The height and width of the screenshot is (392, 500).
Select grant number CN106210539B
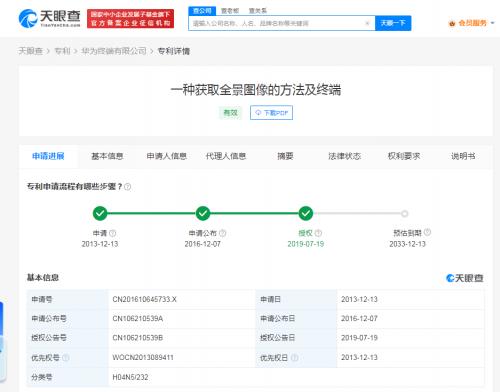tap(138, 338)
